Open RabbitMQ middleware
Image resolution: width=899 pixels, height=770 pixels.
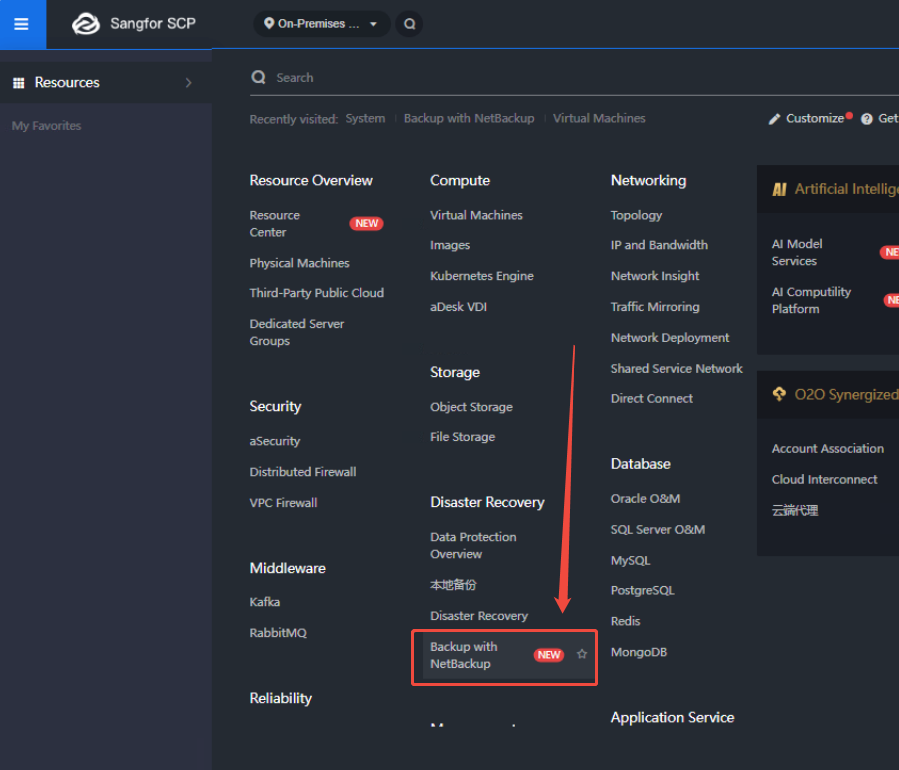tap(278, 633)
